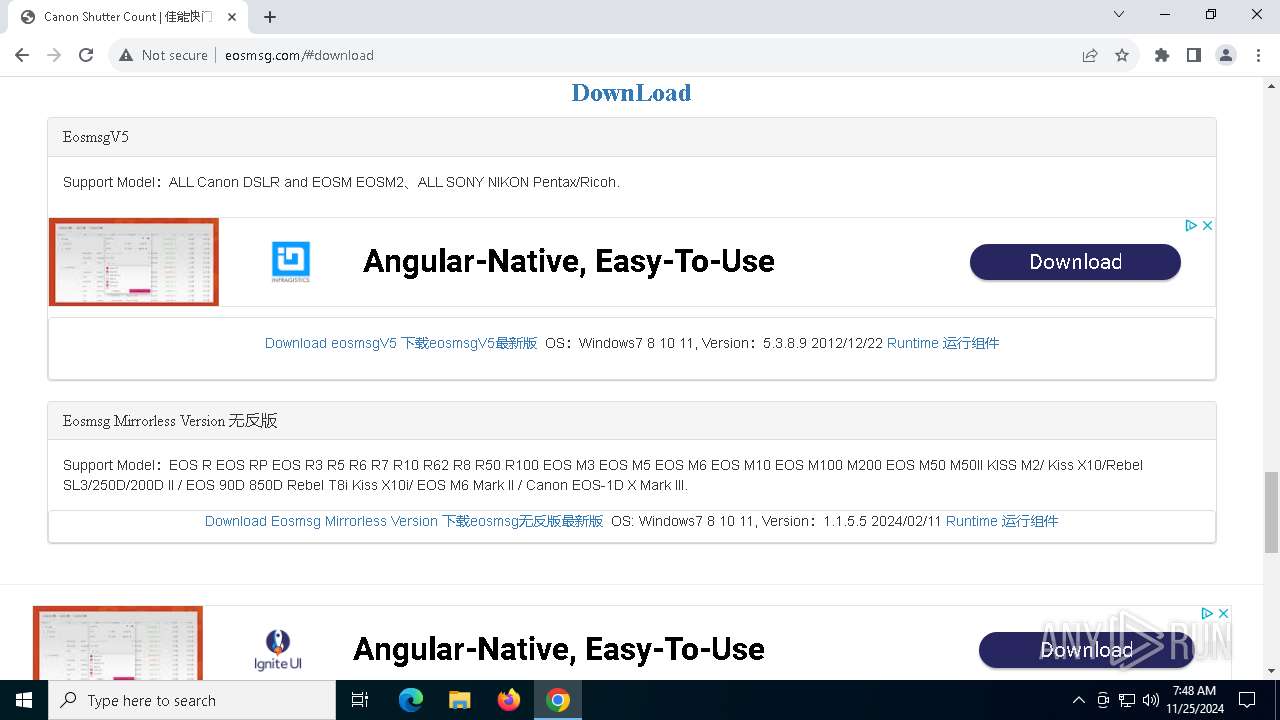Select the Canon Shutter Count tab

click(130, 17)
